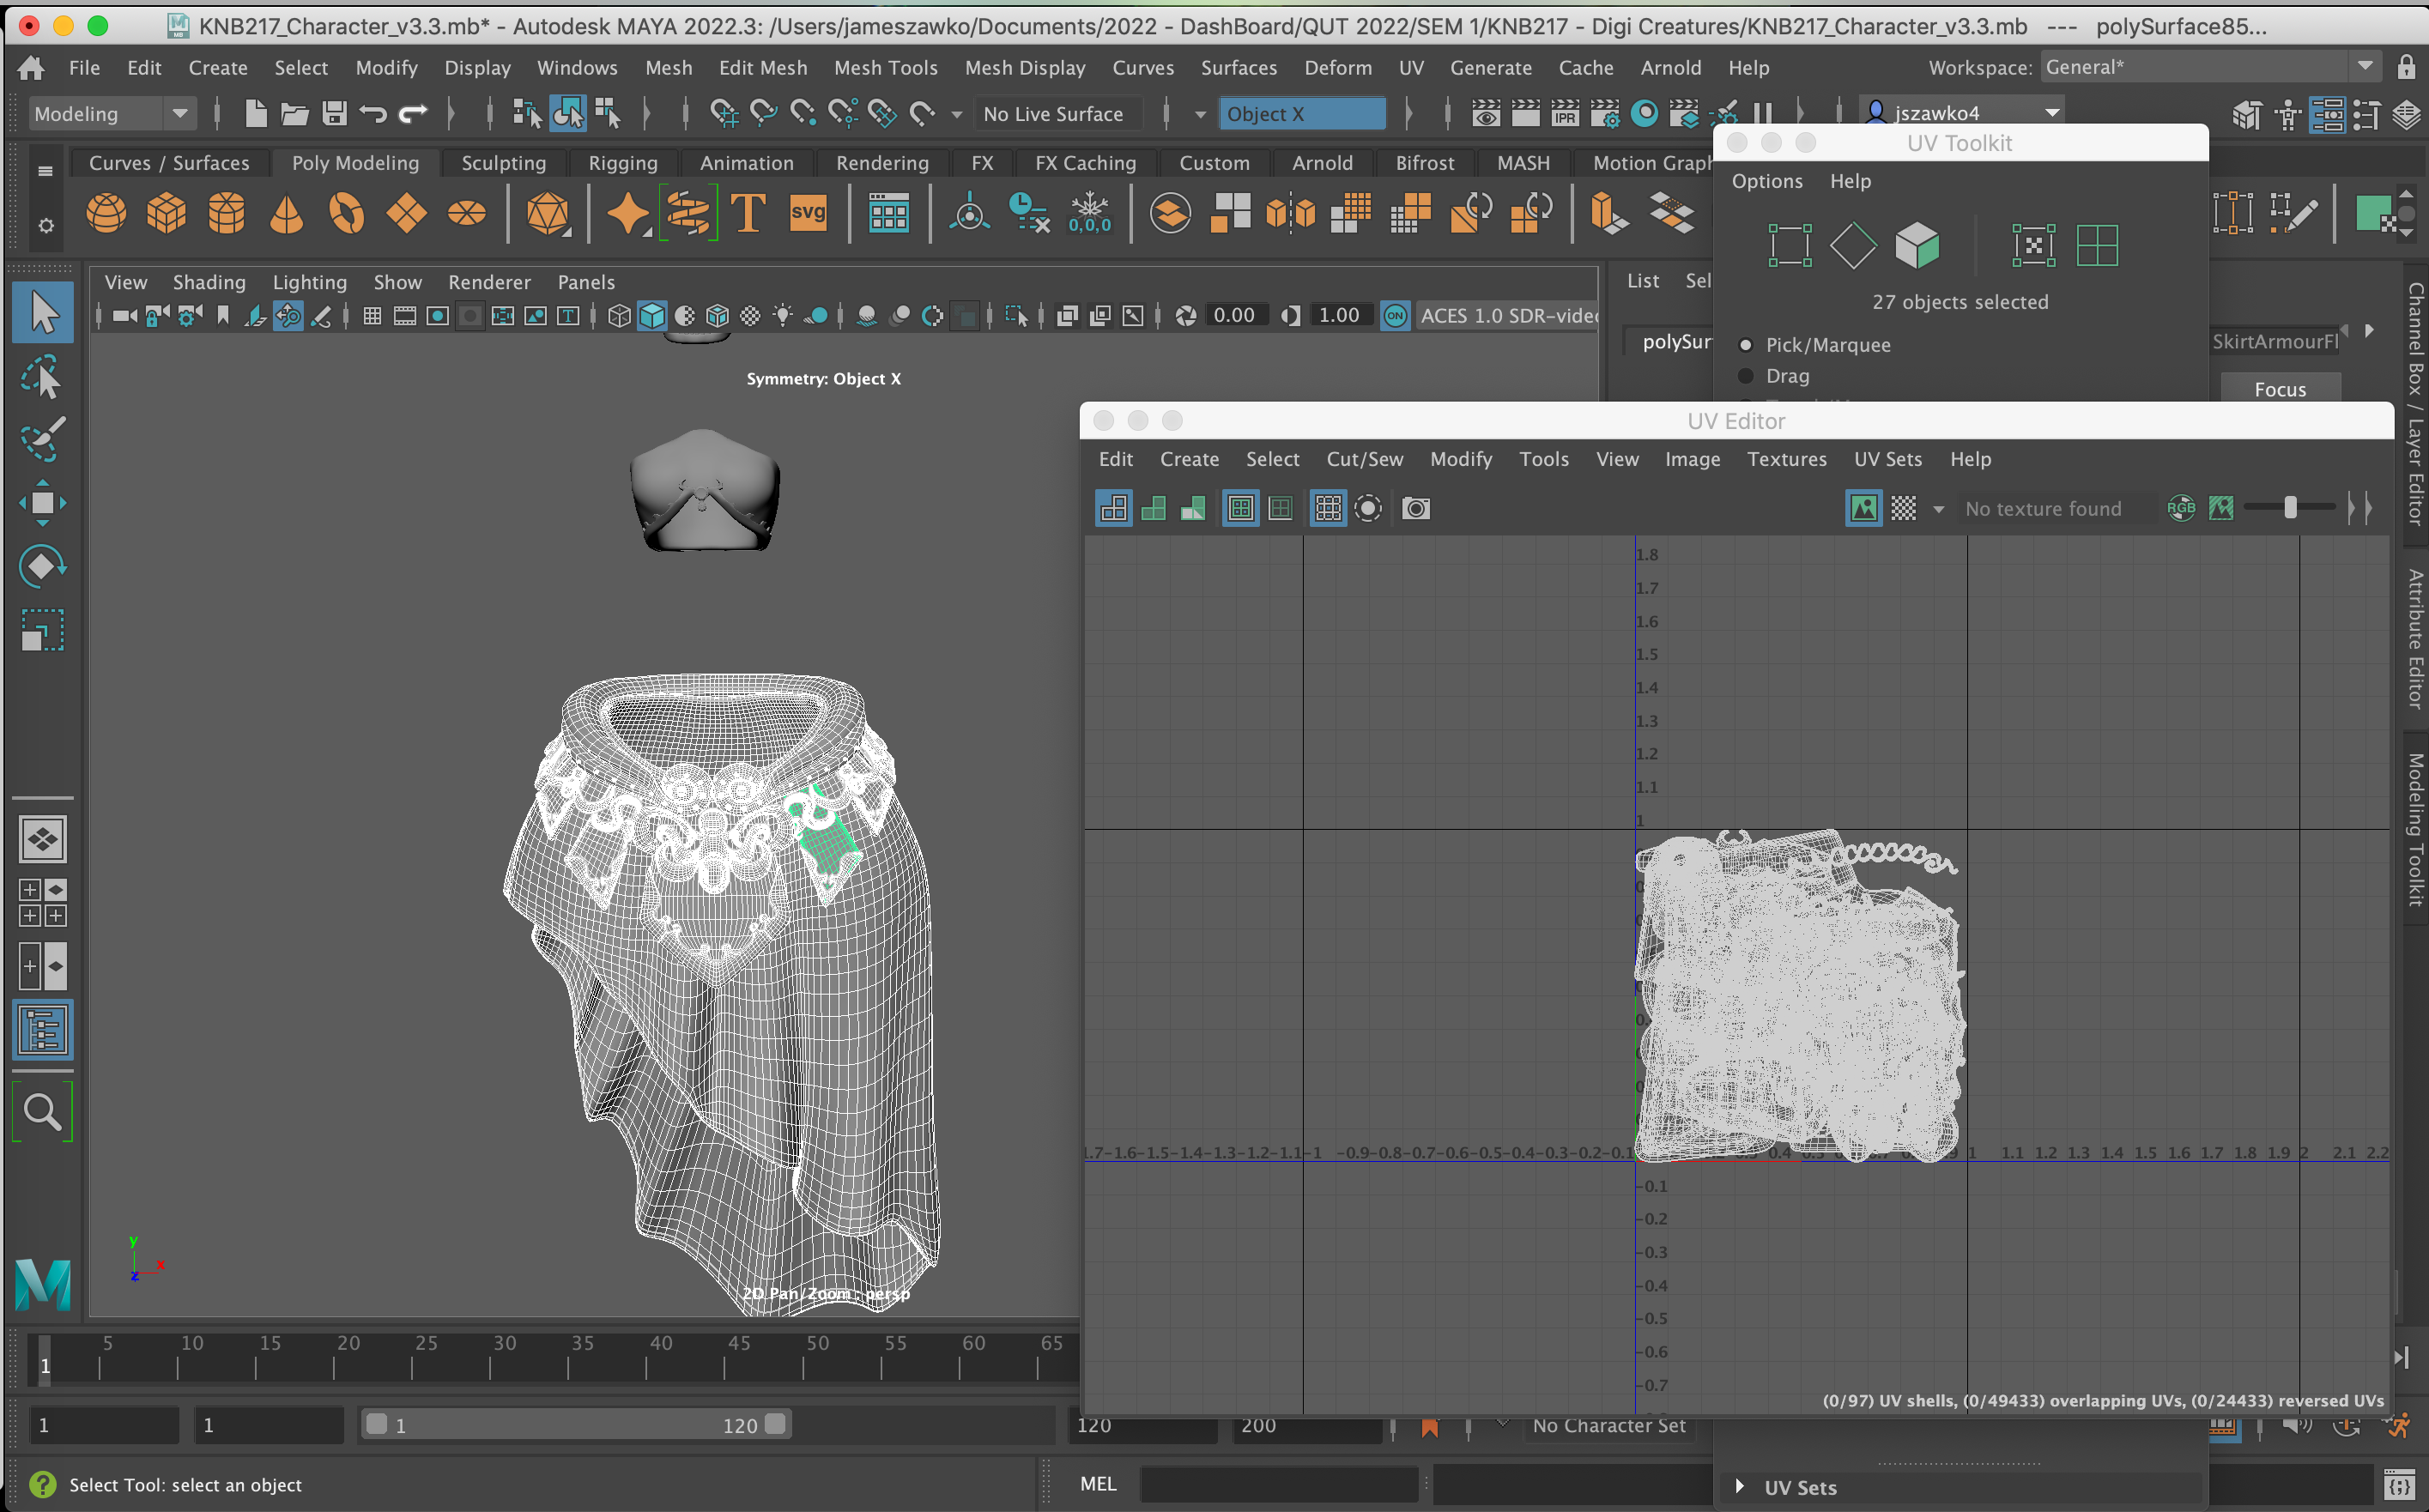The height and width of the screenshot is (1512, 2429).
Task: Click the polygon cone shelf icon
Action: (287, 214)
